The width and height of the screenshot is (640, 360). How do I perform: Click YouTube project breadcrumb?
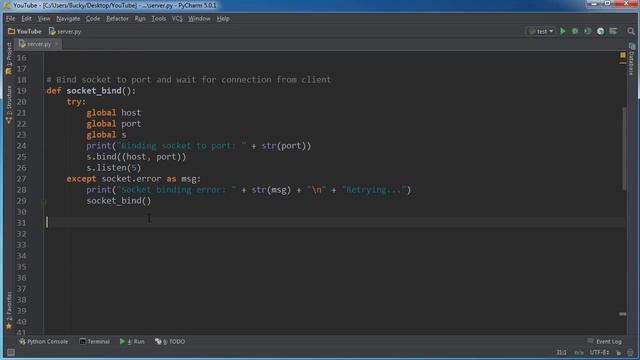point(24,31)
